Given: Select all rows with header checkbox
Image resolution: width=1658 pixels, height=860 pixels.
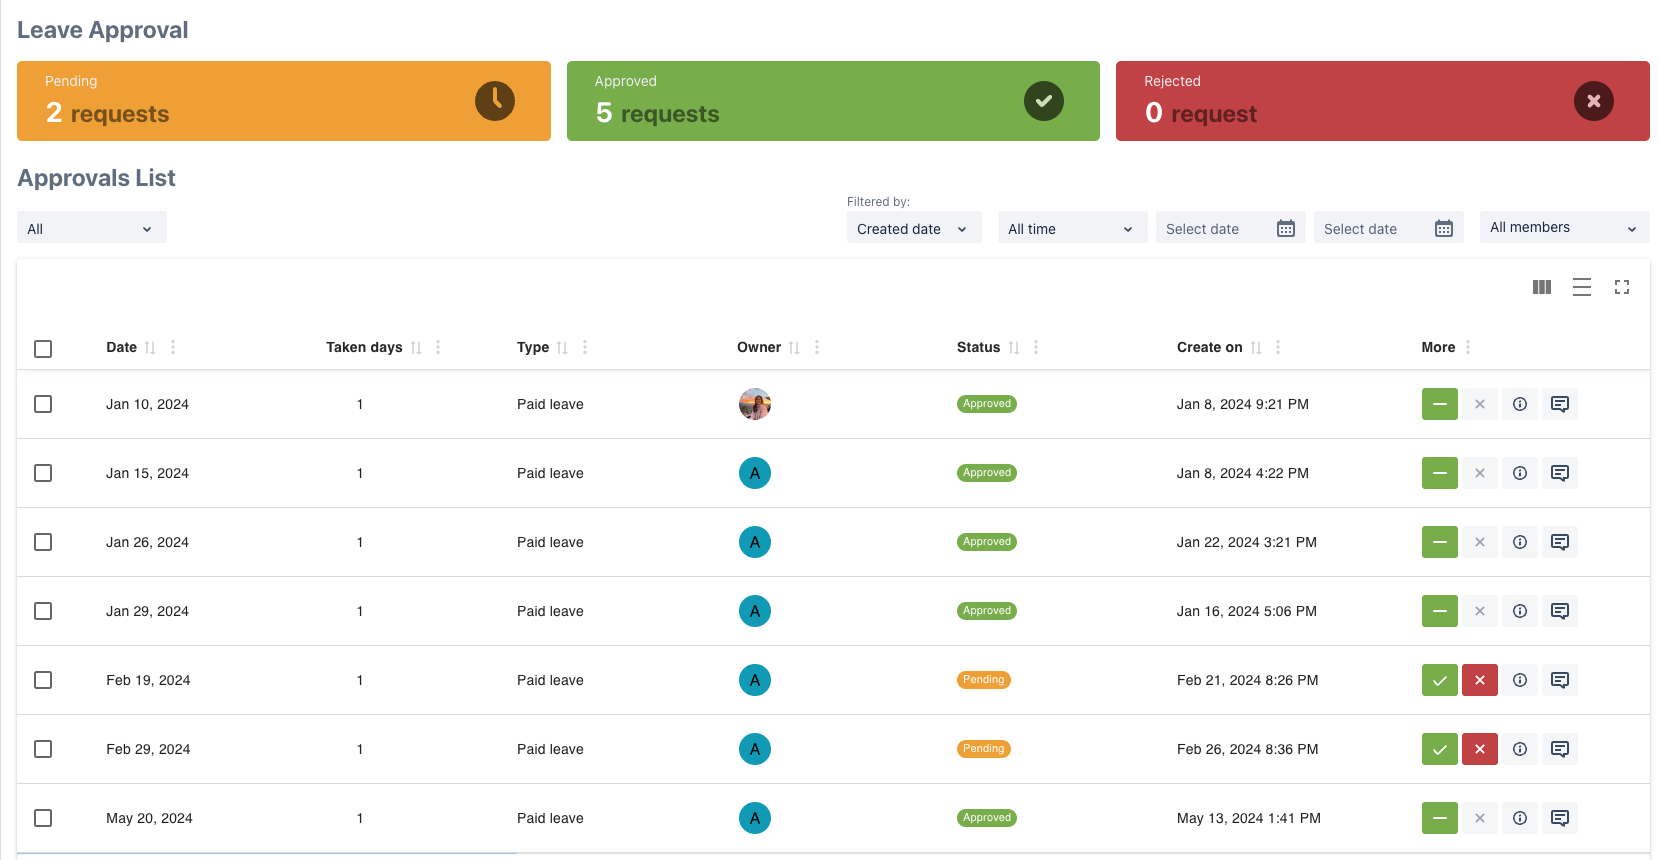Looking at the screenshot, I should [43, 349].
